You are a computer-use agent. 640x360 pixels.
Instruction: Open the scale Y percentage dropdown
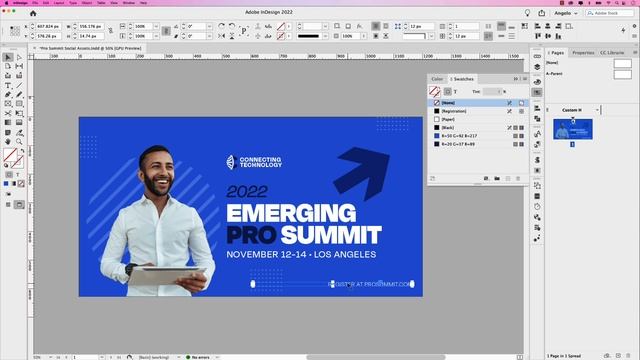156,36
